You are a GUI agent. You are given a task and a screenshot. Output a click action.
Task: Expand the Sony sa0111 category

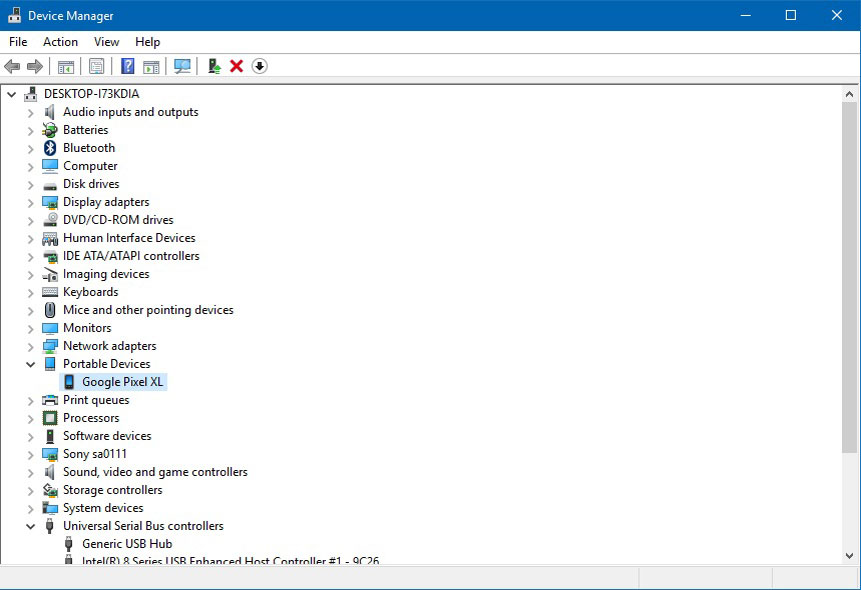30,455
